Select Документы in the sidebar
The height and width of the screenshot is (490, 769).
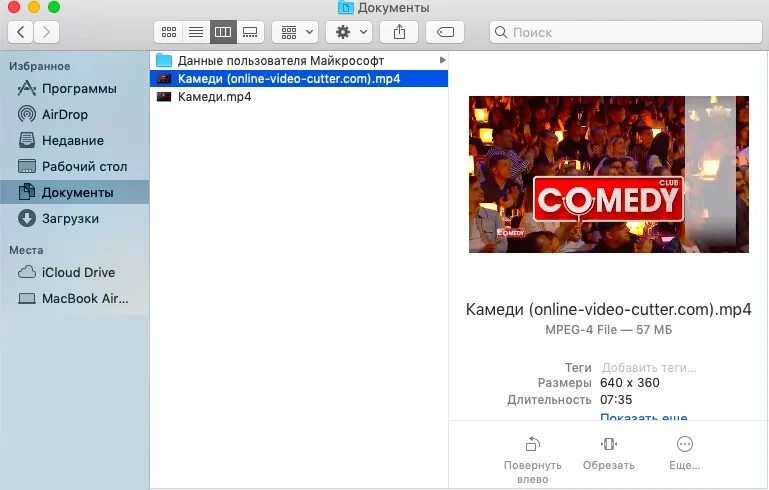75,192
